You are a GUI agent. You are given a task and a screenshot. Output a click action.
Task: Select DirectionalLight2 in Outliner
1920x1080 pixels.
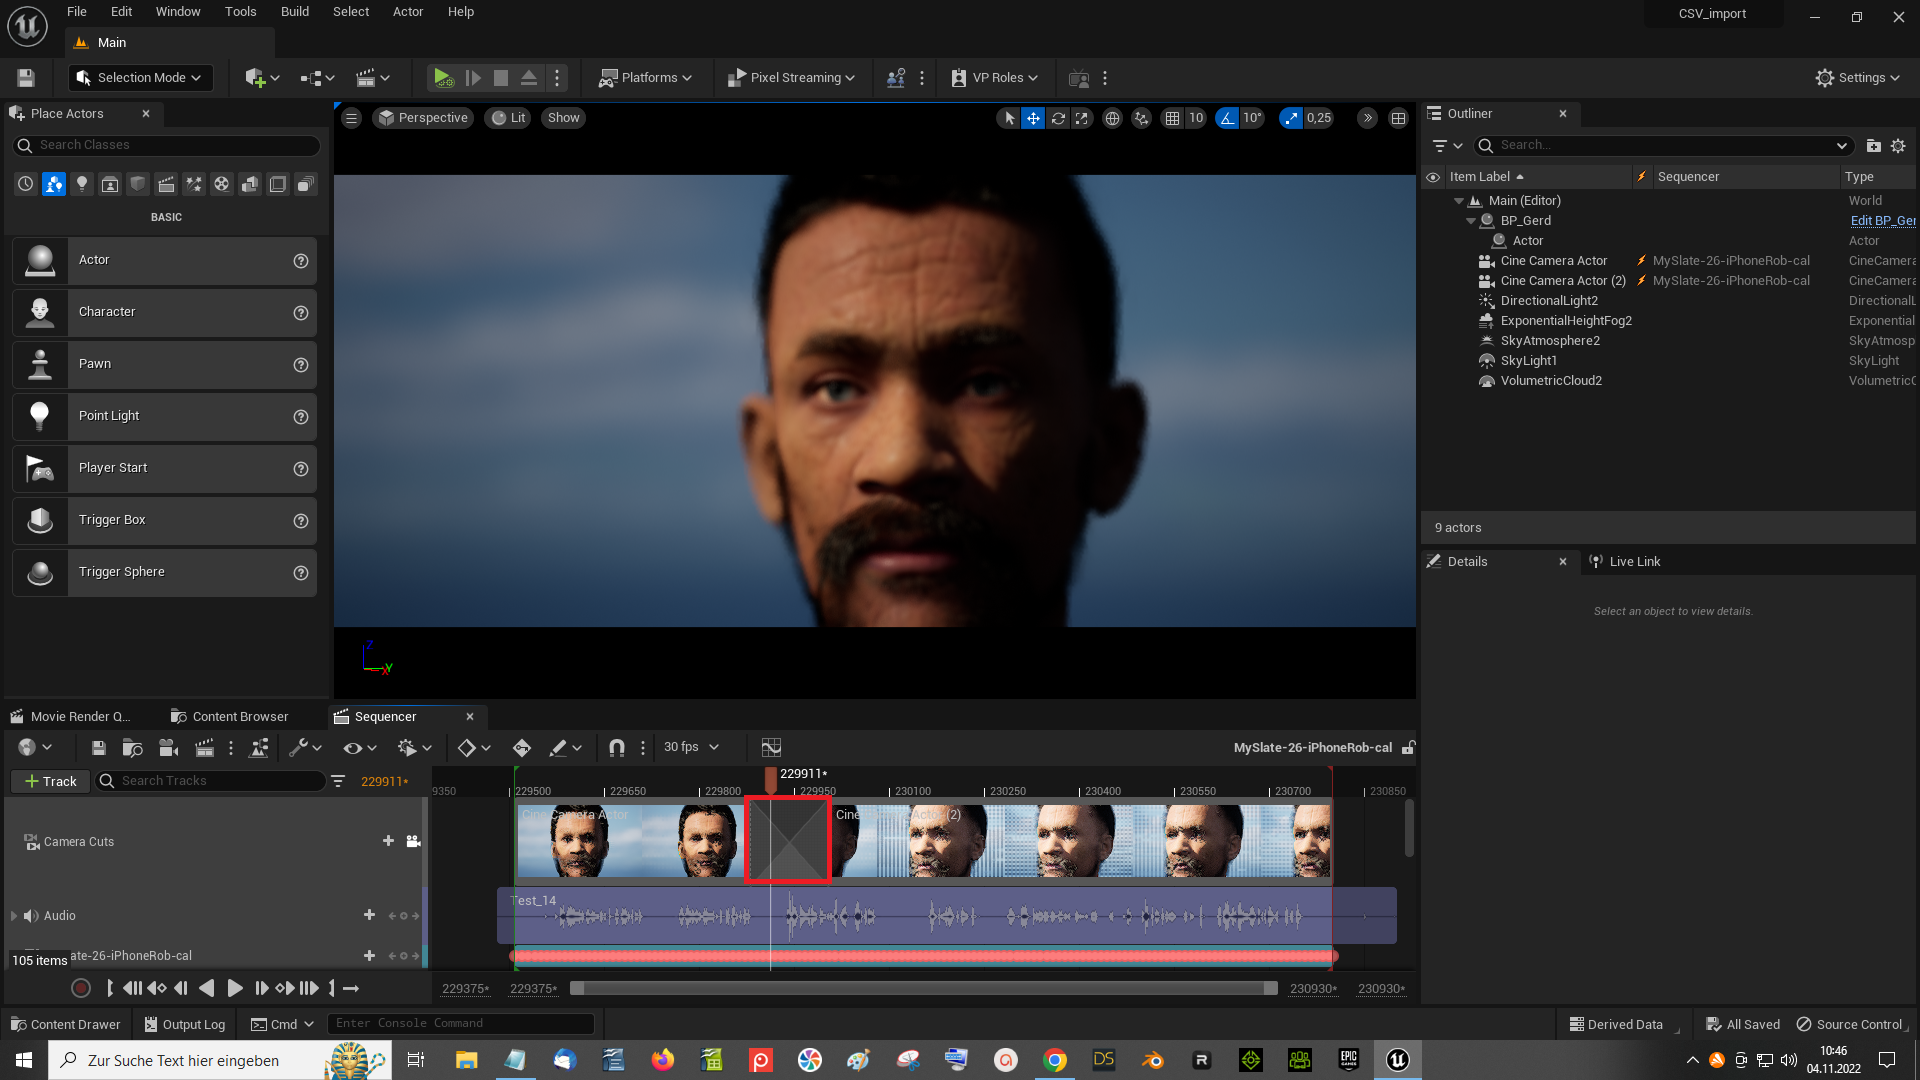tap(1549, 301)
